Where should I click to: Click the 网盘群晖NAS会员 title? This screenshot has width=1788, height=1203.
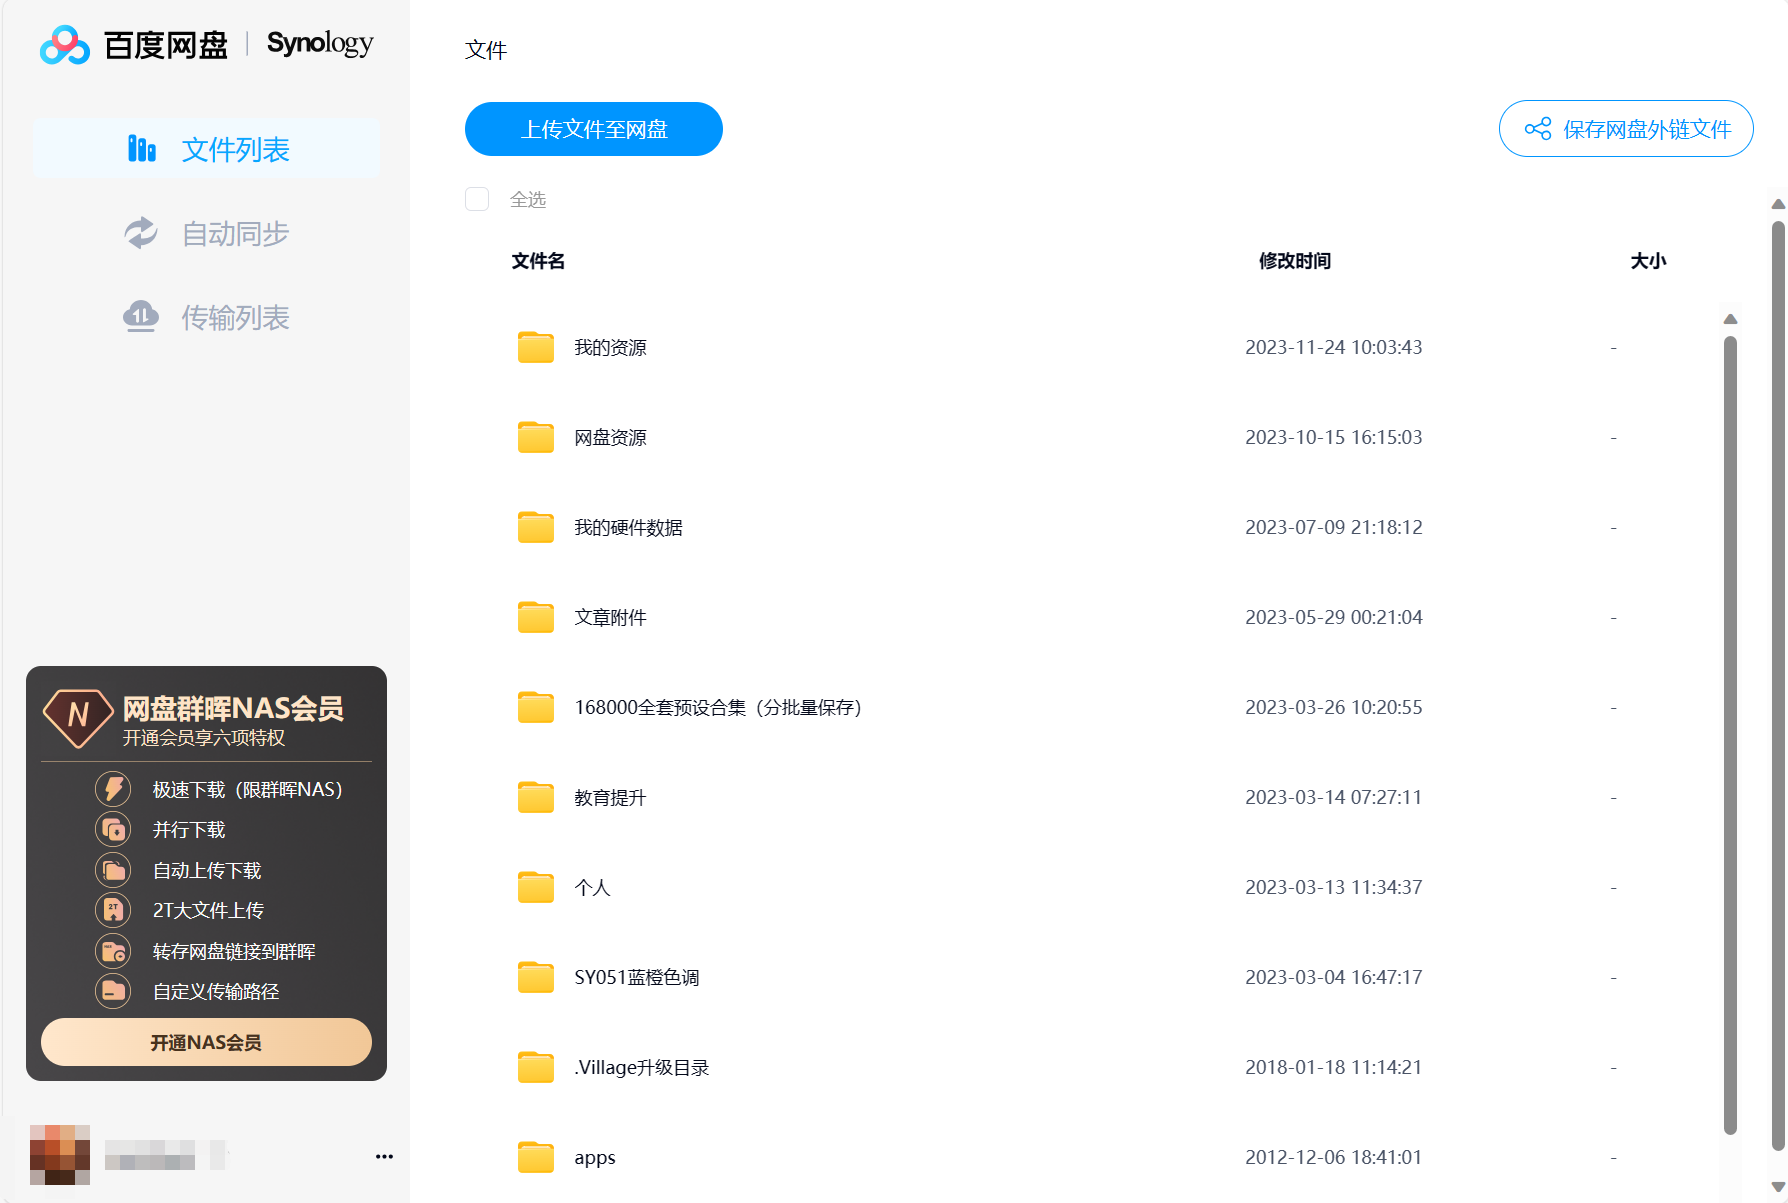pos(233,708)
